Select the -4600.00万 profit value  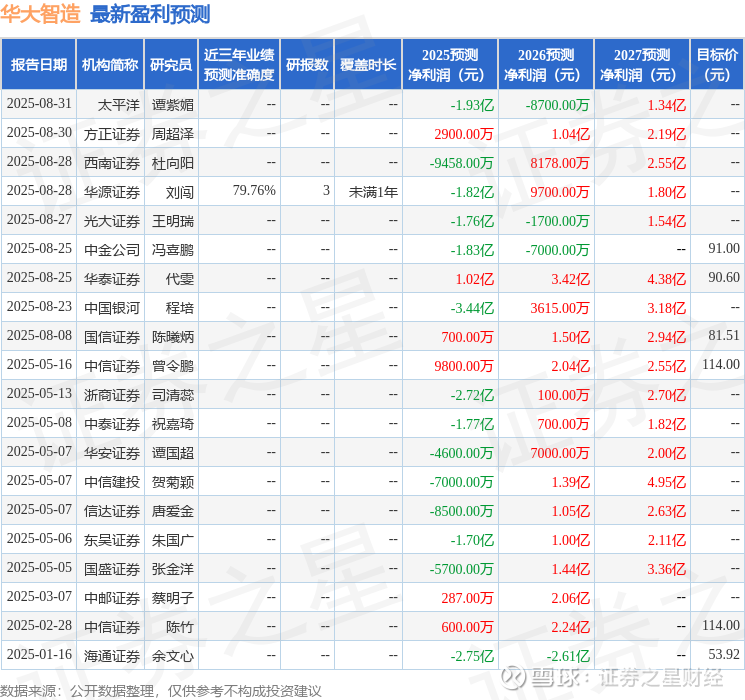pos(461,453)
